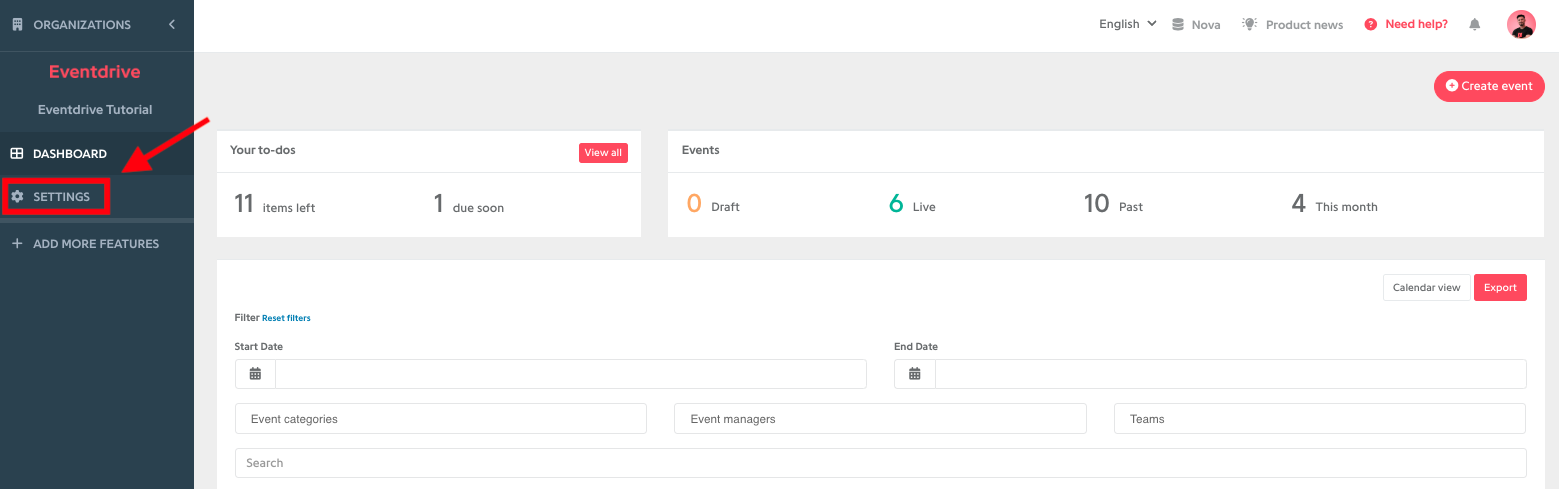Click the Search input field
This screenshot has height=489, width=1559.
tap(880, 463)
